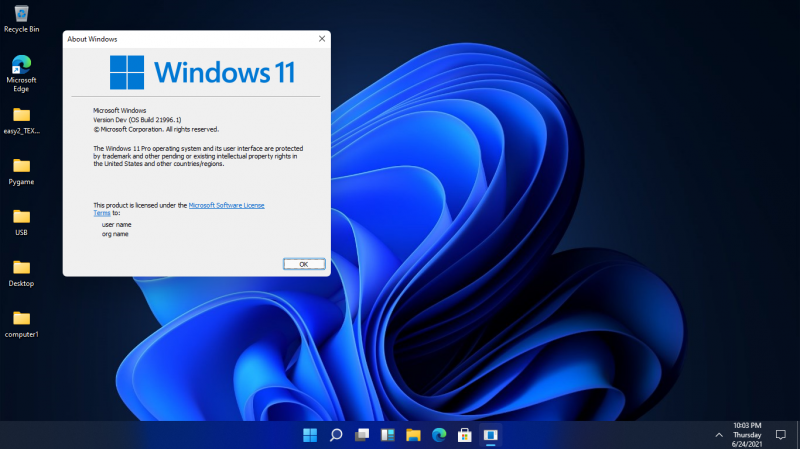Select the Recycle Bin desktop icon
800x449 pixels.
[21, 16]
